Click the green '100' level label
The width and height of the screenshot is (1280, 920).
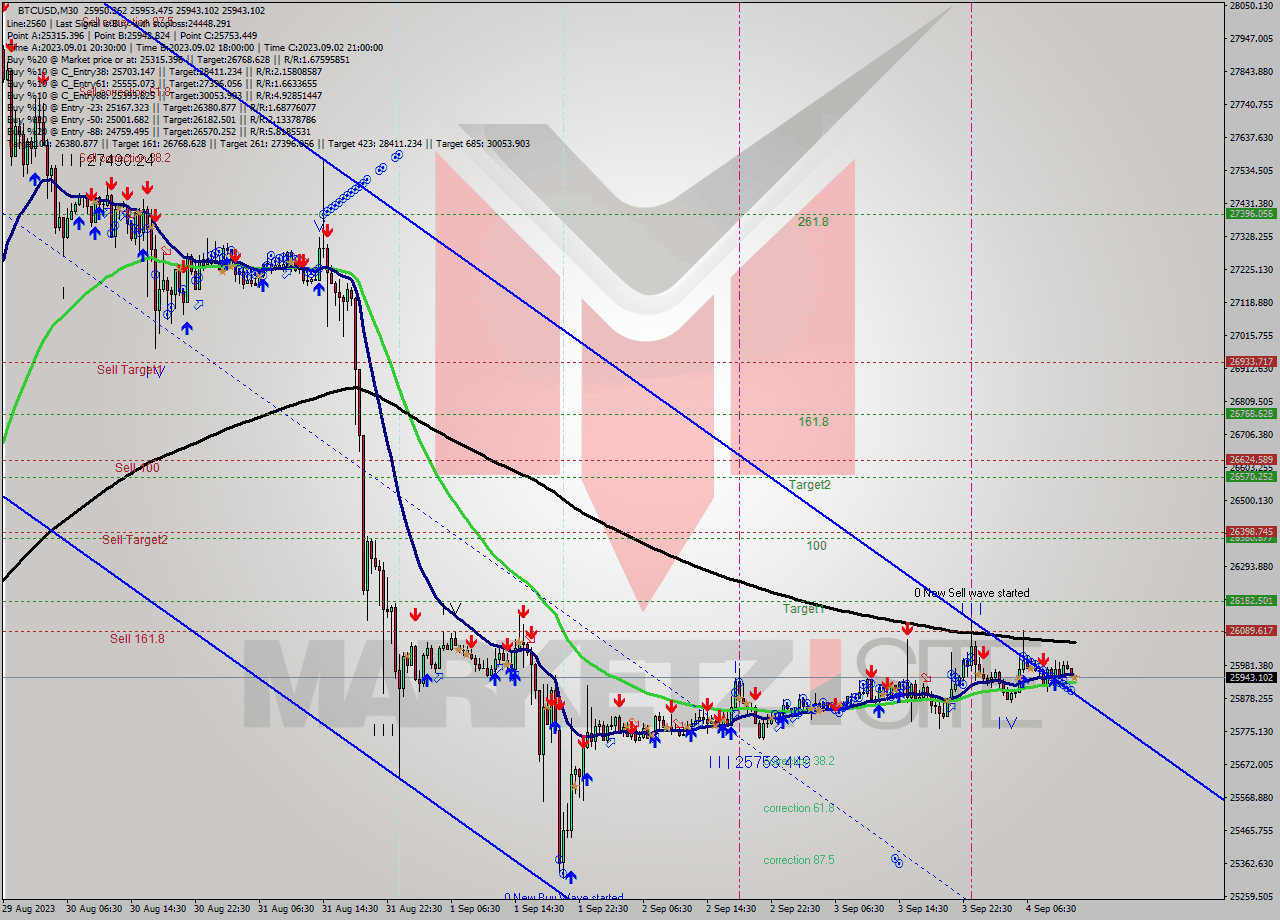tap(816, 546)
